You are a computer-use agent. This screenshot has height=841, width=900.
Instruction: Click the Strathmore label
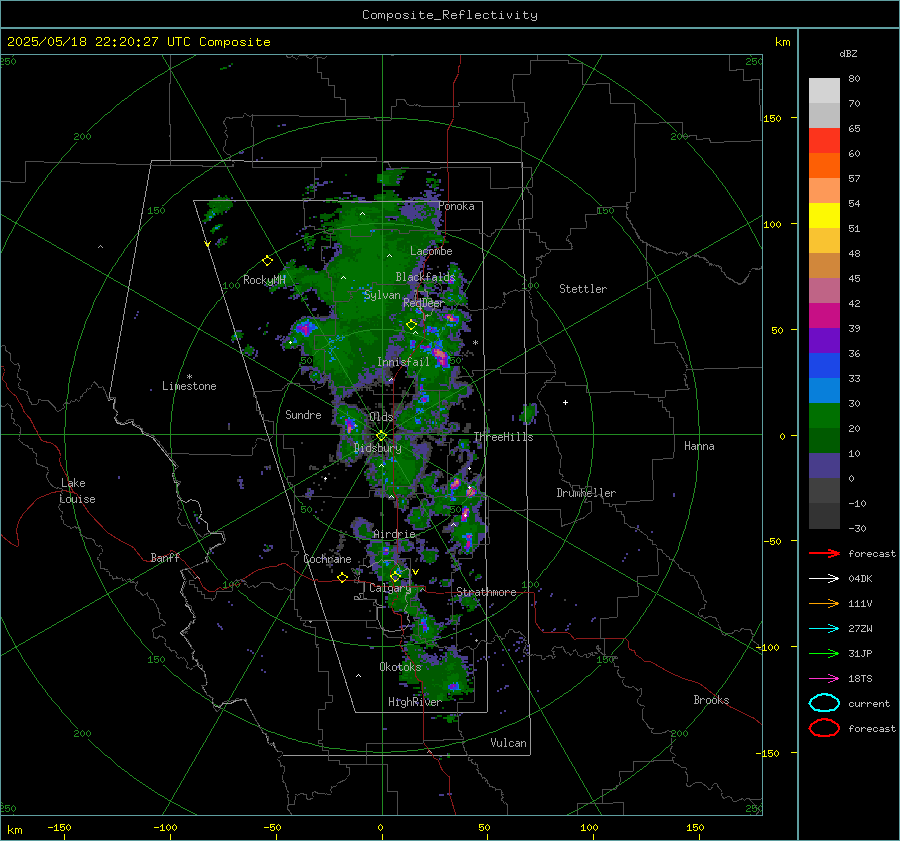click(x=486, y=592)
